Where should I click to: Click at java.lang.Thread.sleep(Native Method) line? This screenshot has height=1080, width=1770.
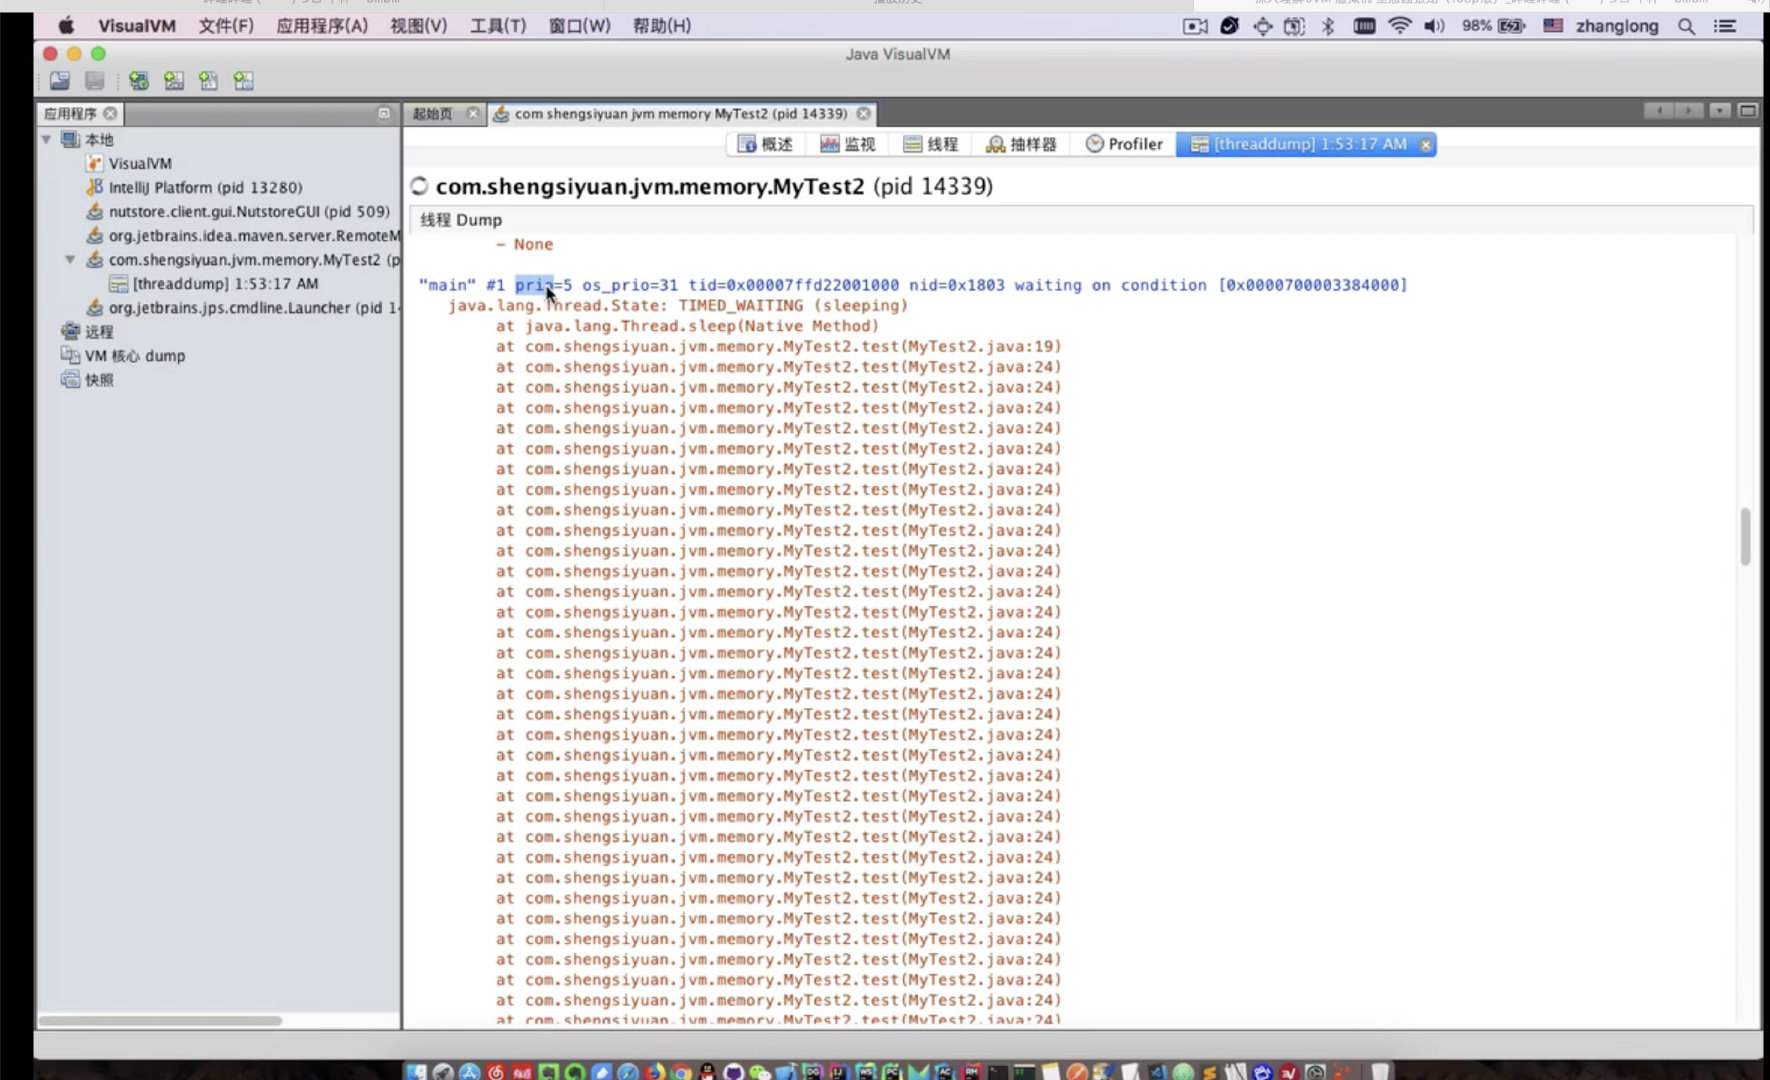[687, 326]
